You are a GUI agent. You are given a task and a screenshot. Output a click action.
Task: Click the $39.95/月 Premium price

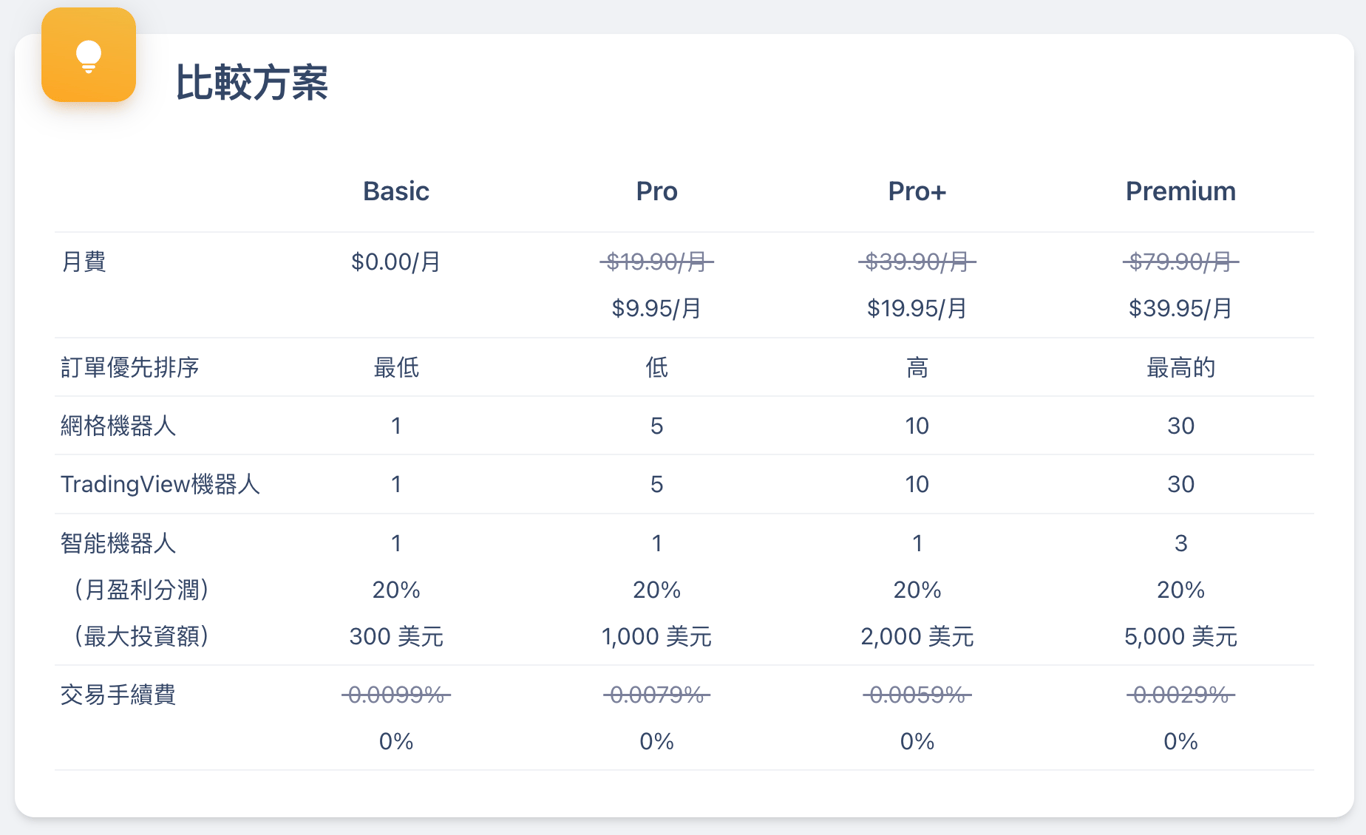[1180, 308]
